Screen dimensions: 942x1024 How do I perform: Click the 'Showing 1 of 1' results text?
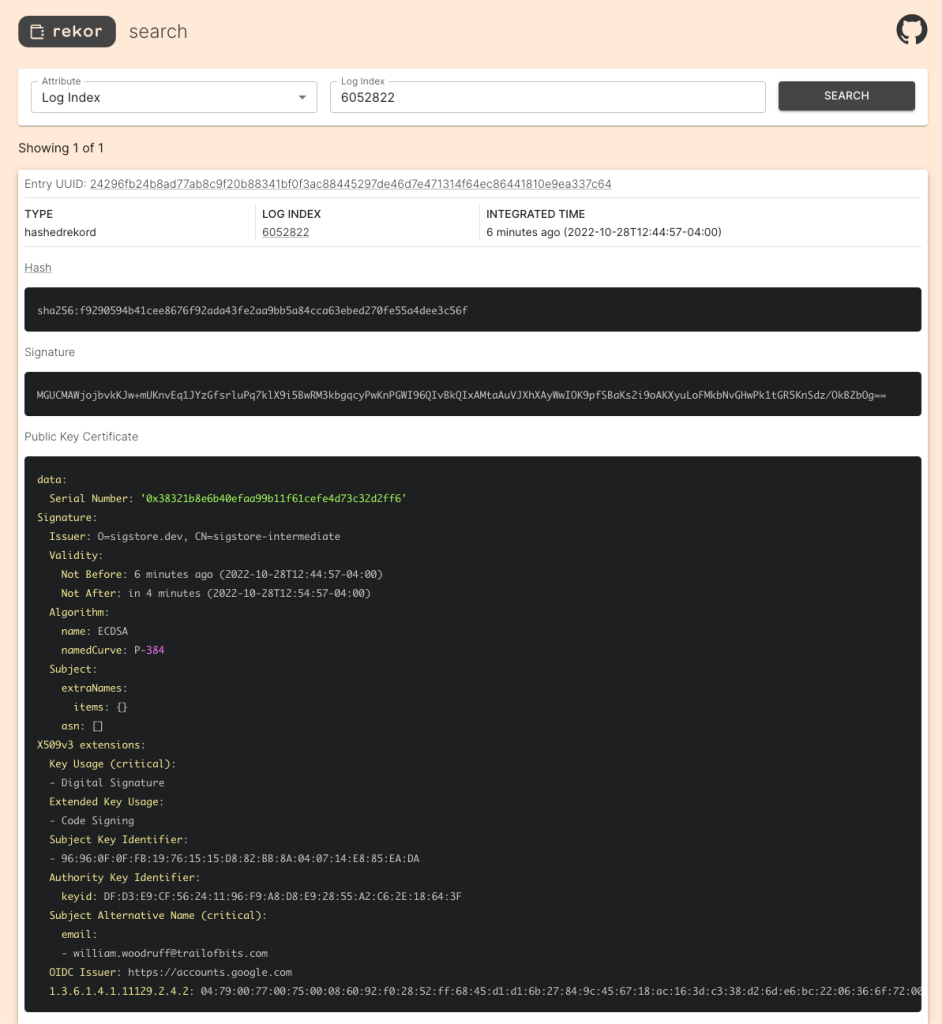coord(61,148)
